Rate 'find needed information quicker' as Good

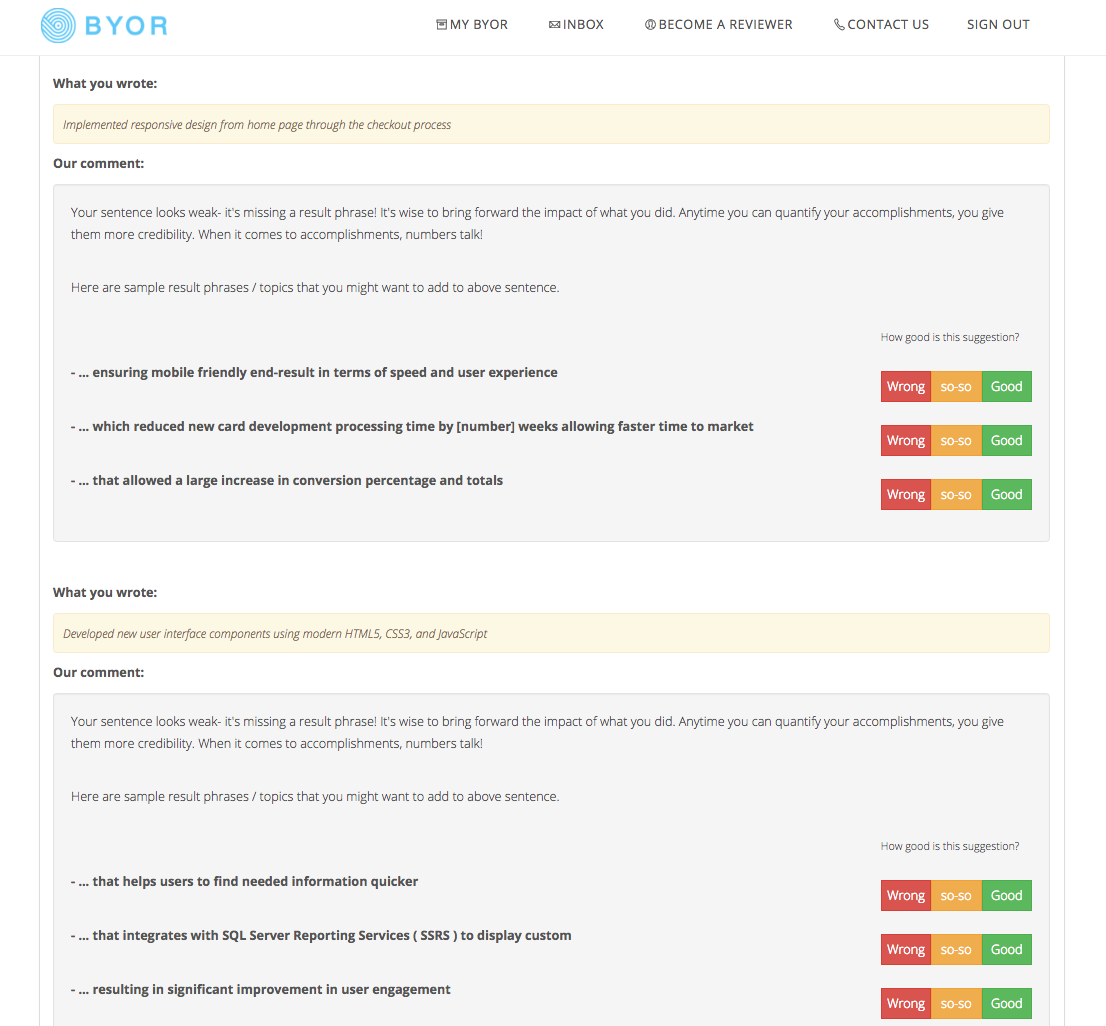pyautogui.click(x=1007, y=896)
